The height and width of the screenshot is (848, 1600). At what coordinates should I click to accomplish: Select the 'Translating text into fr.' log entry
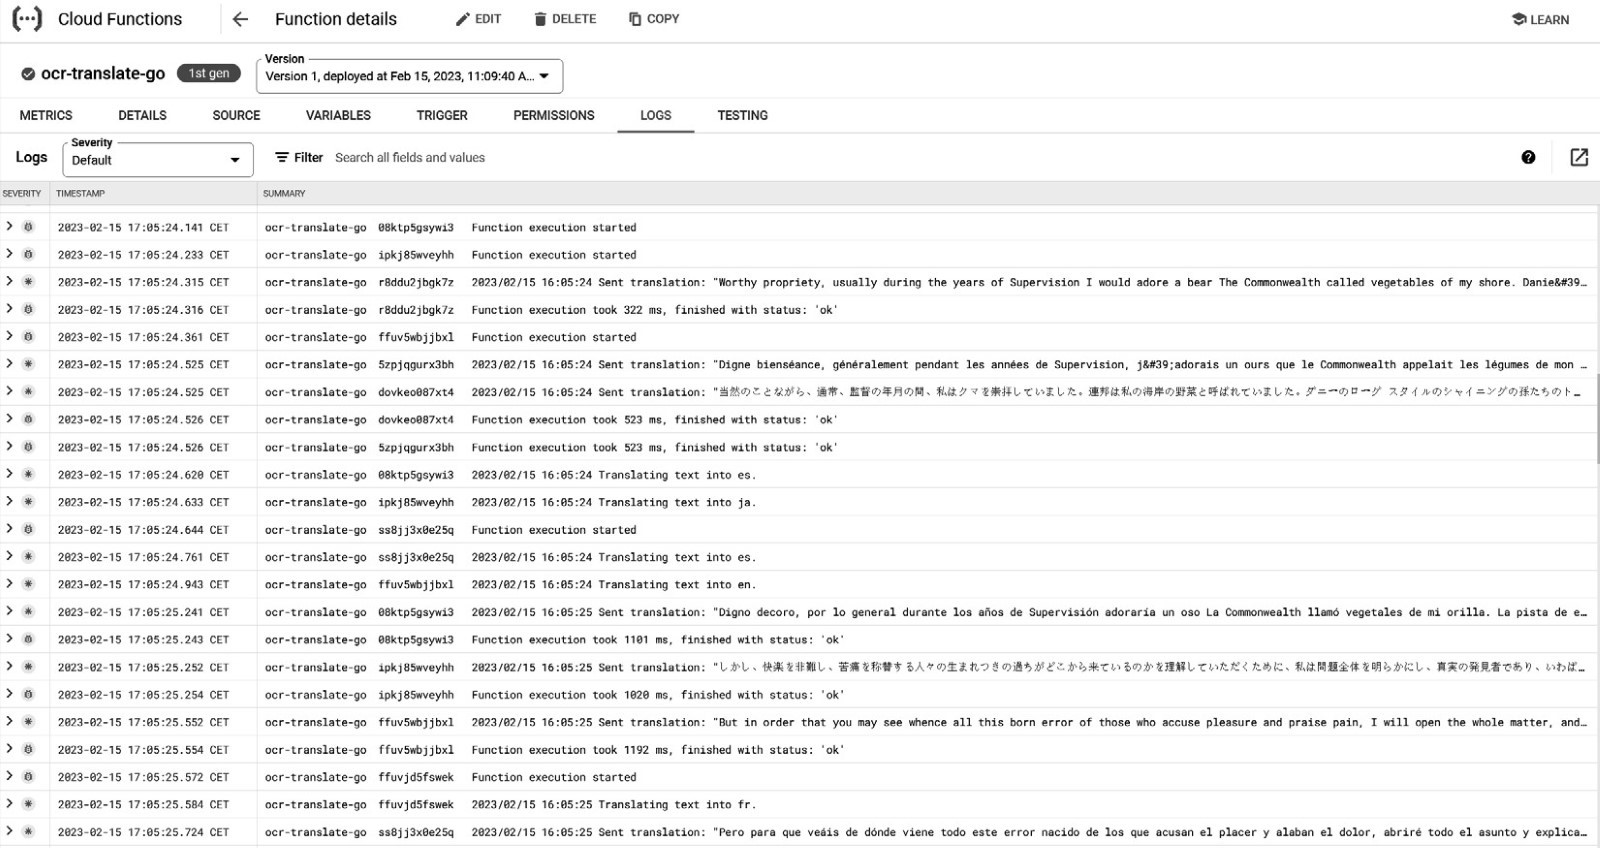click(614, 804)
